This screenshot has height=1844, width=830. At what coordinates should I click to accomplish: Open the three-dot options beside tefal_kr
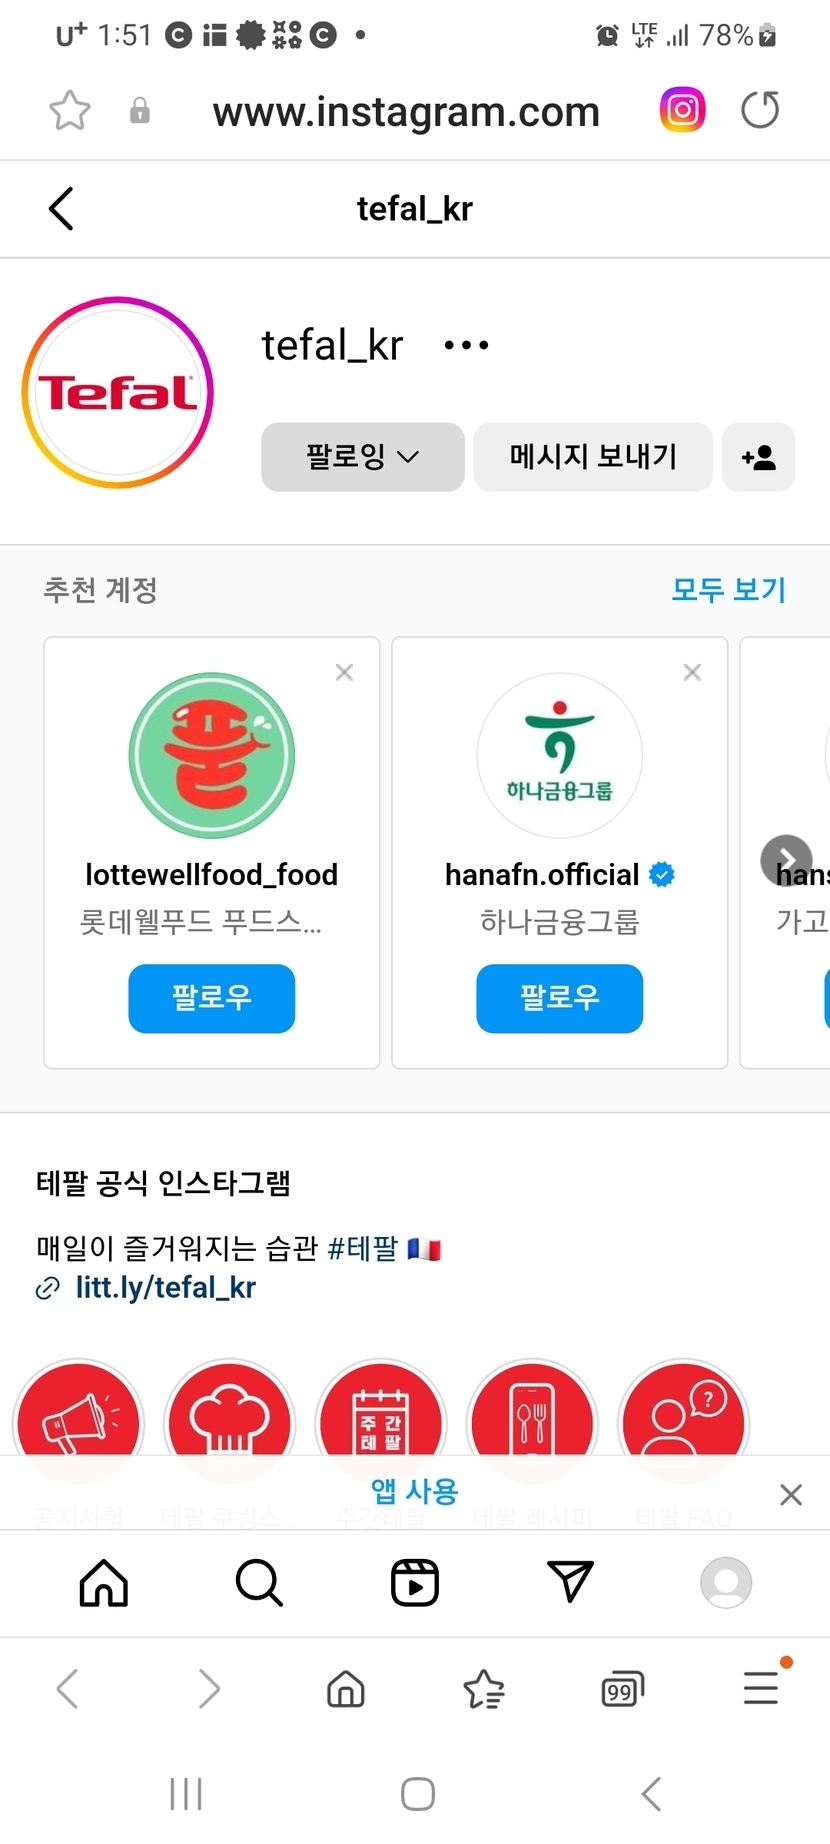tap(466, 346)
